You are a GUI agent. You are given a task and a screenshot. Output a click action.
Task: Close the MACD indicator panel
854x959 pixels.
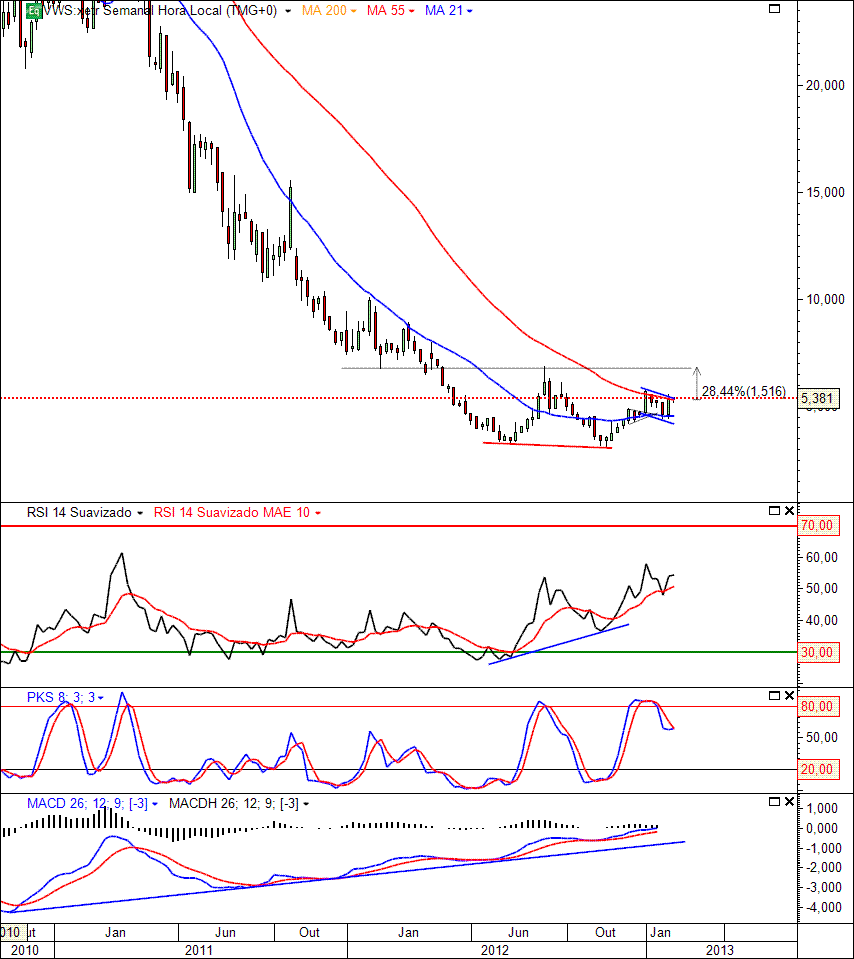click(789, 801)
